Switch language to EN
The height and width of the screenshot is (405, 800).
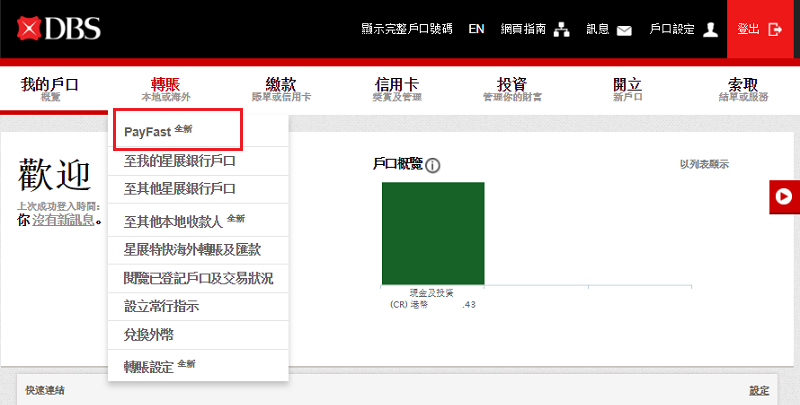(x=476, y=30)
